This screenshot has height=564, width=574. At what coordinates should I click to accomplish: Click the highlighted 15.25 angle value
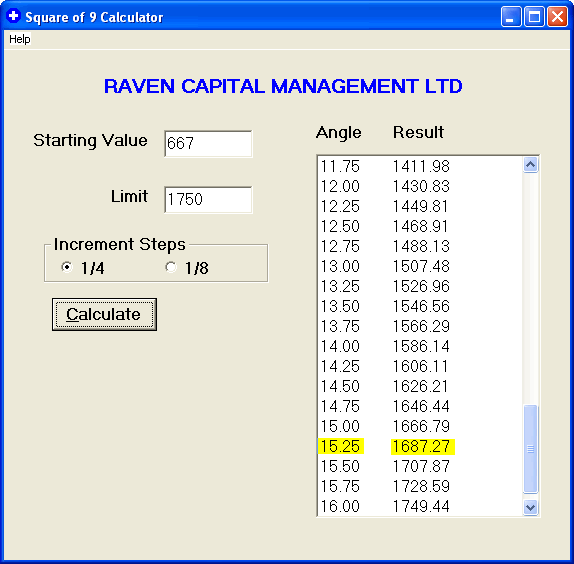[341, 447]
